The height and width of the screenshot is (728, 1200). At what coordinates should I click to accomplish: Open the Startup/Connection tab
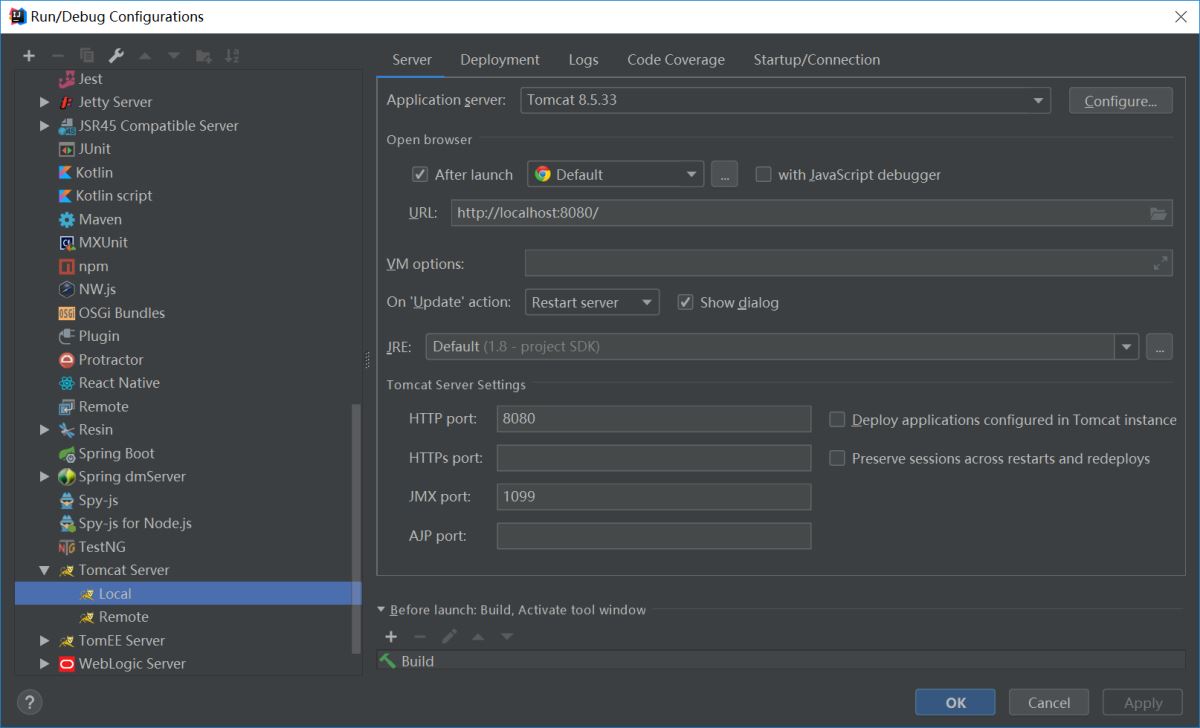817,60
